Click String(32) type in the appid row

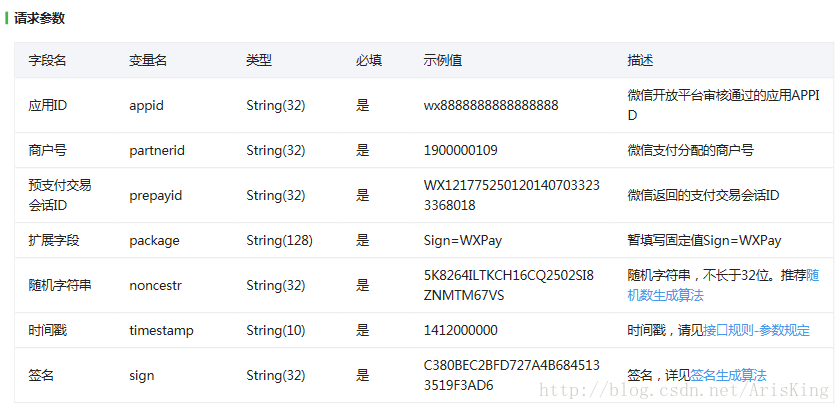coord(275,106)
